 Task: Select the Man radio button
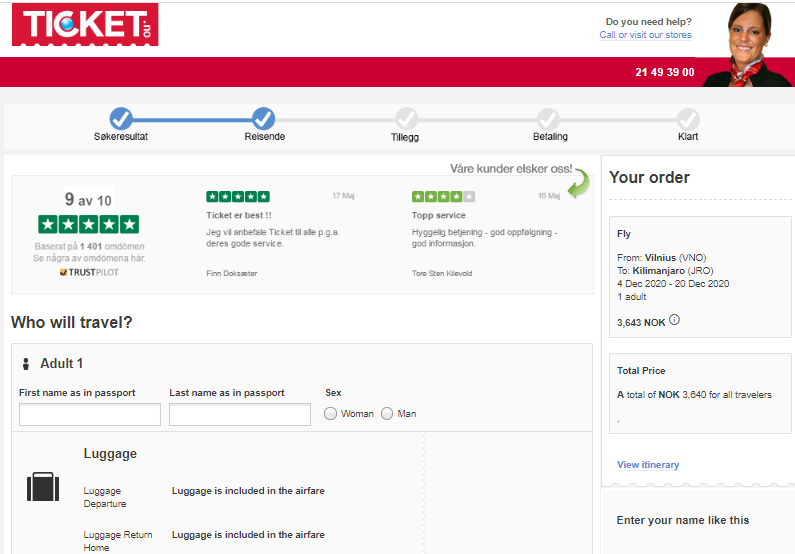(387, 414)
